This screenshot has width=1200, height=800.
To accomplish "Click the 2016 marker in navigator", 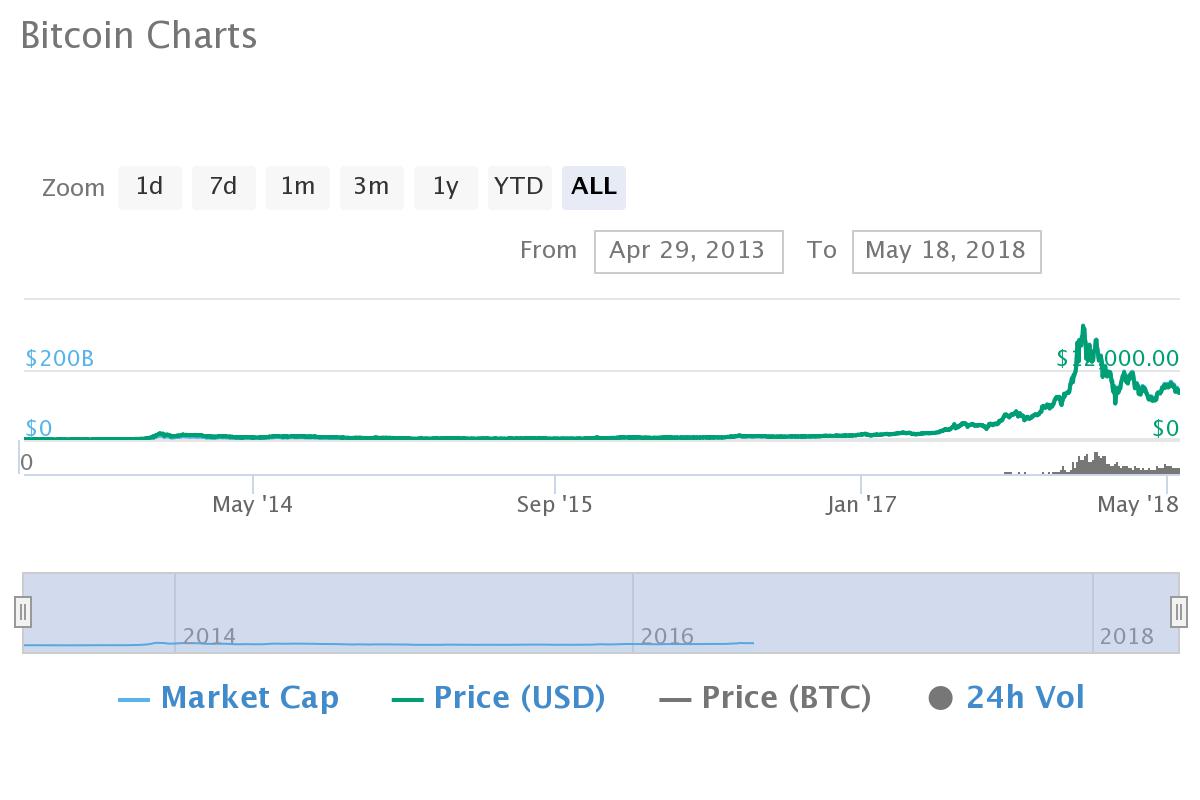I will point(667,636).
